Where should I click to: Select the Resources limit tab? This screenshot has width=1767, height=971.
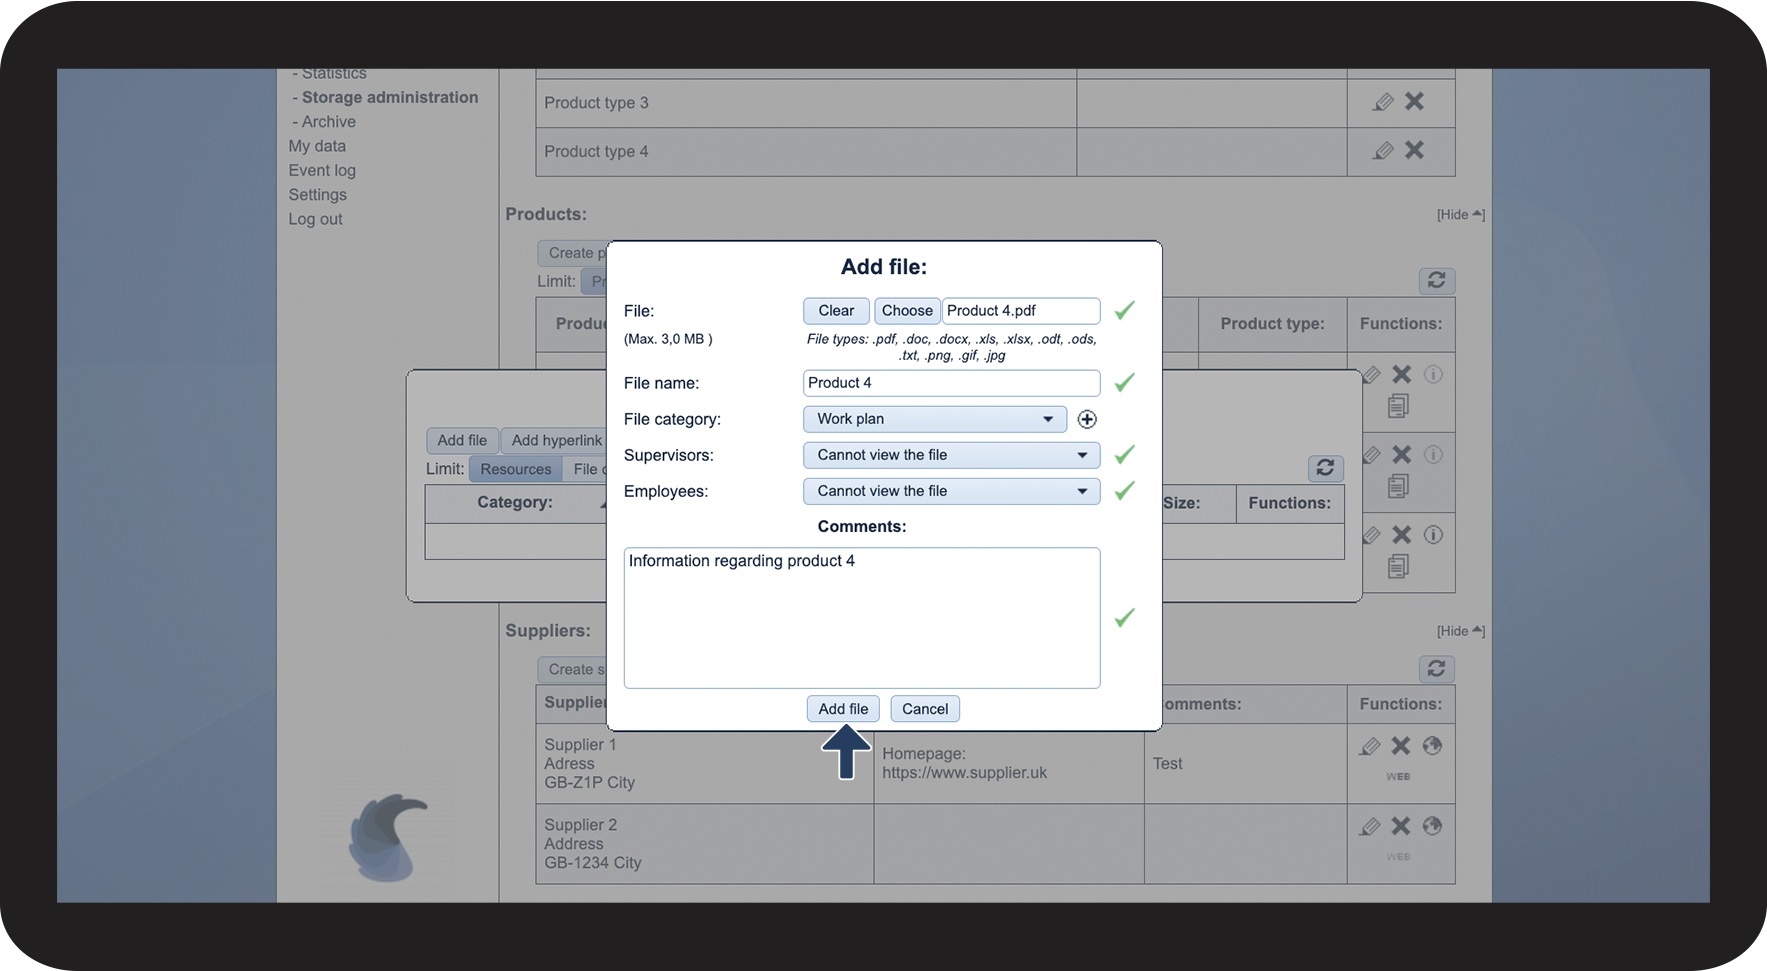click(515, 469)
